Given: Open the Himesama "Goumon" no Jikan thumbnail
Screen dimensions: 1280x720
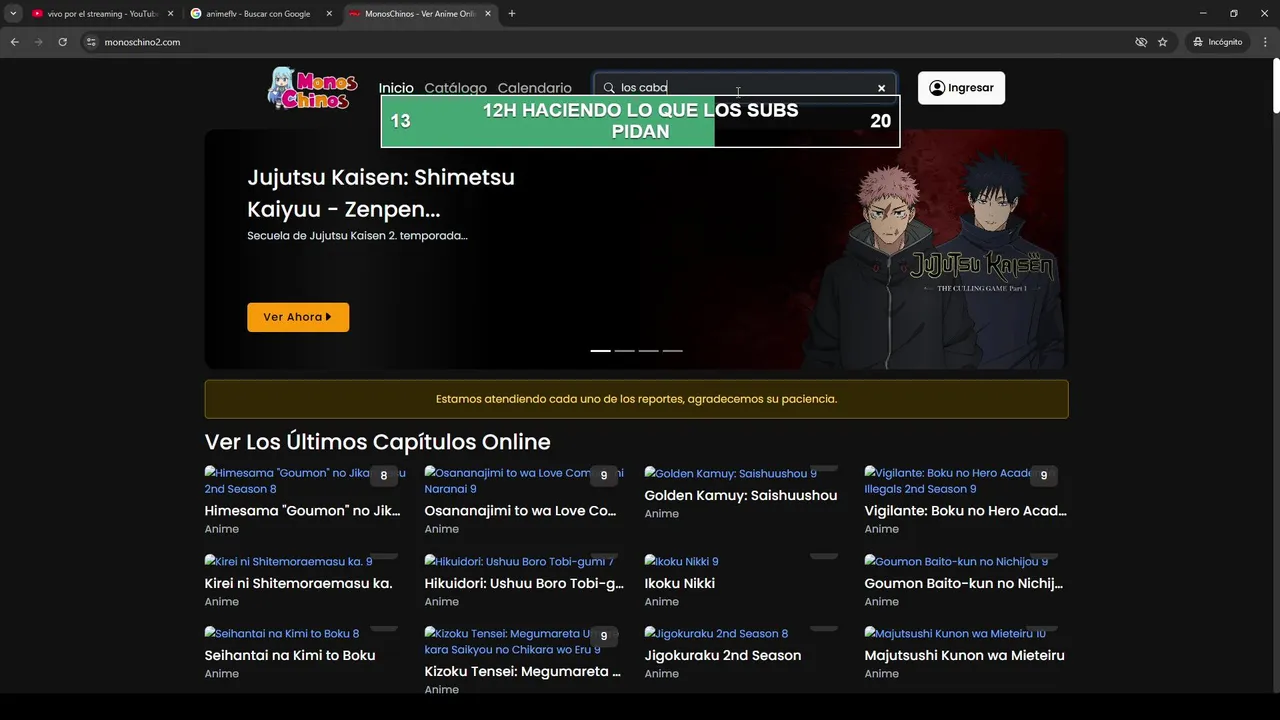Looking at the screenshot, I should coord(305,481).
